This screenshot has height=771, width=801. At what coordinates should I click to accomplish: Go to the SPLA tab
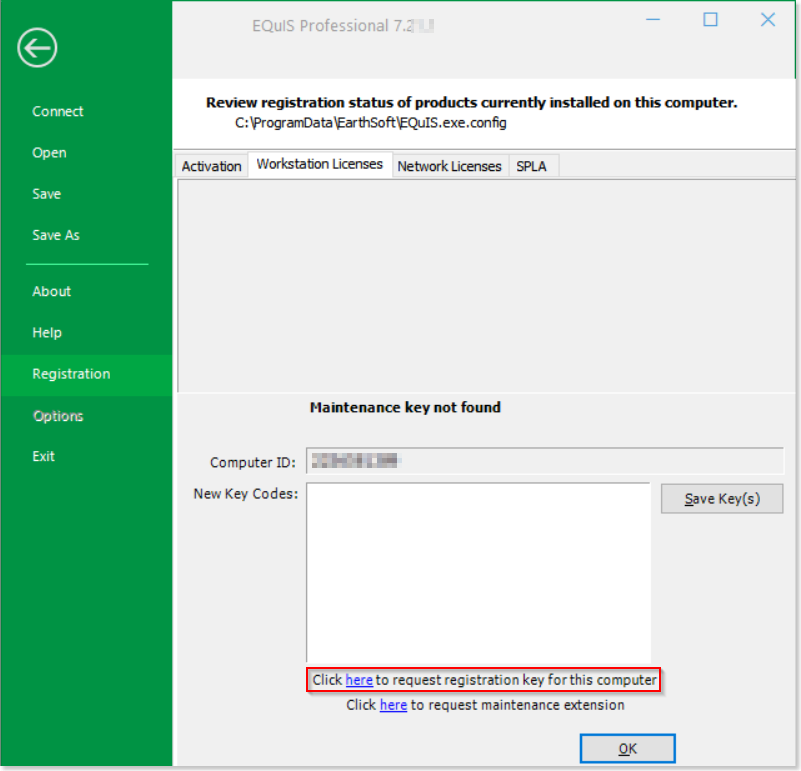pyautogui.click(x=531, y=166)
